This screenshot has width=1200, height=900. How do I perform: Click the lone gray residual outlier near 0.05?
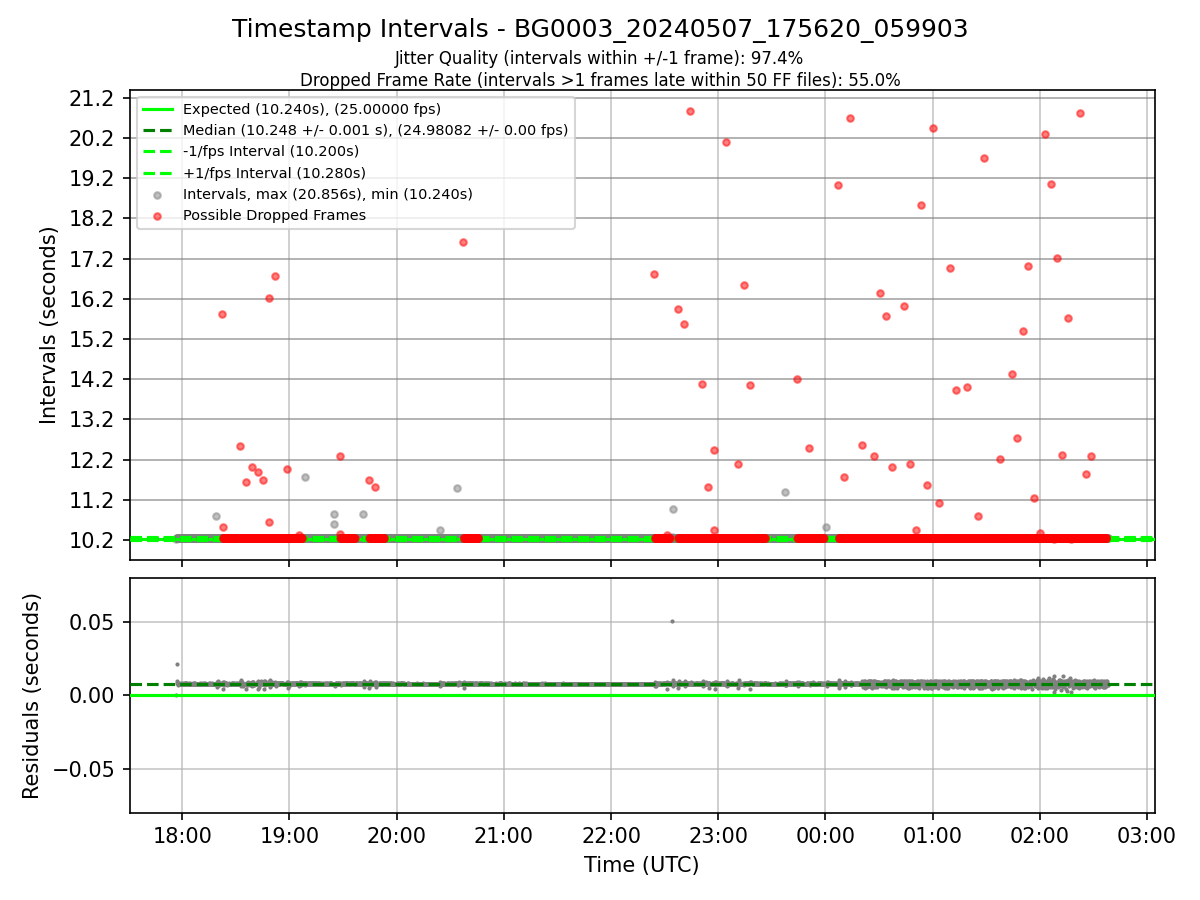[x=672, y=621]
